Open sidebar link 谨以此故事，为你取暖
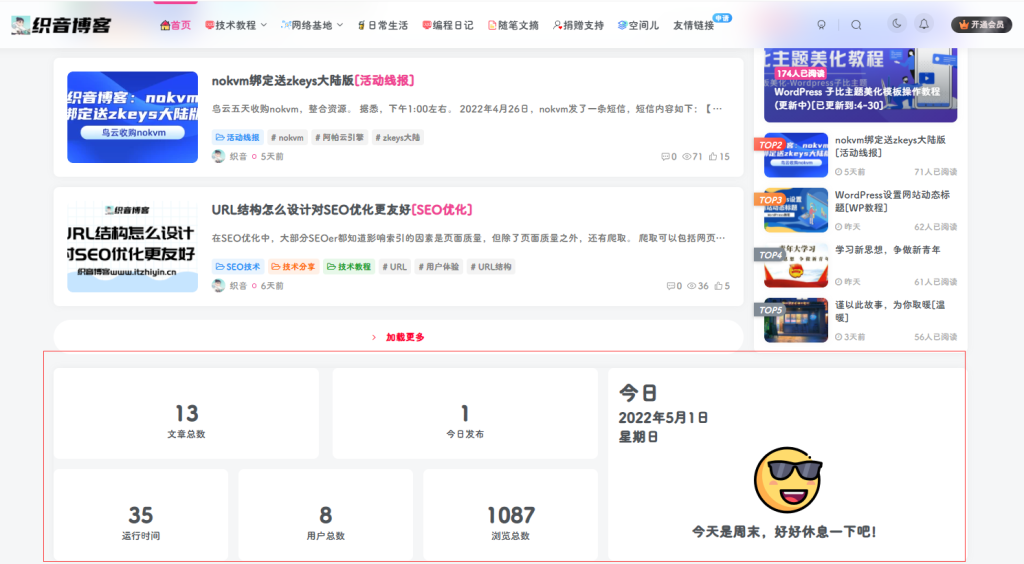Screen dimensions: 1024x564 pyautogui.click(x=889, y=311)
